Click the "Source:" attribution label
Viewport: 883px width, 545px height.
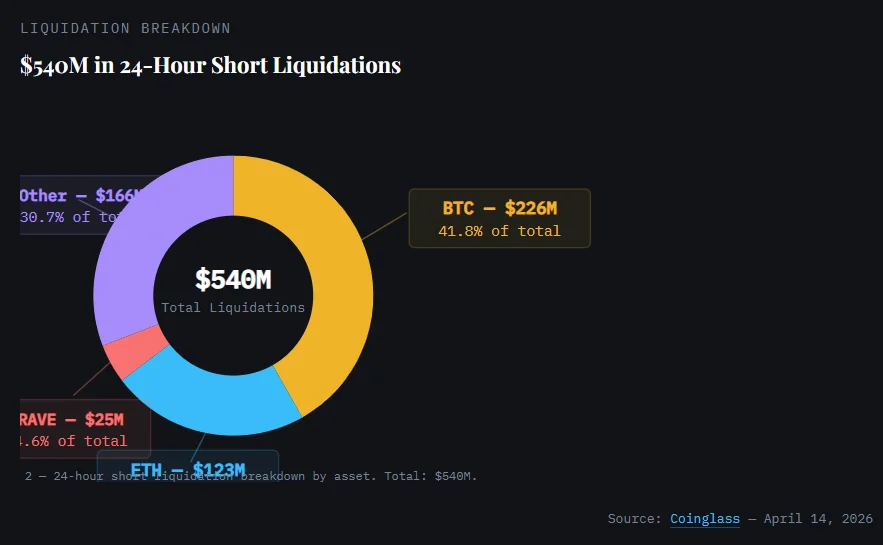click(634, 519)
